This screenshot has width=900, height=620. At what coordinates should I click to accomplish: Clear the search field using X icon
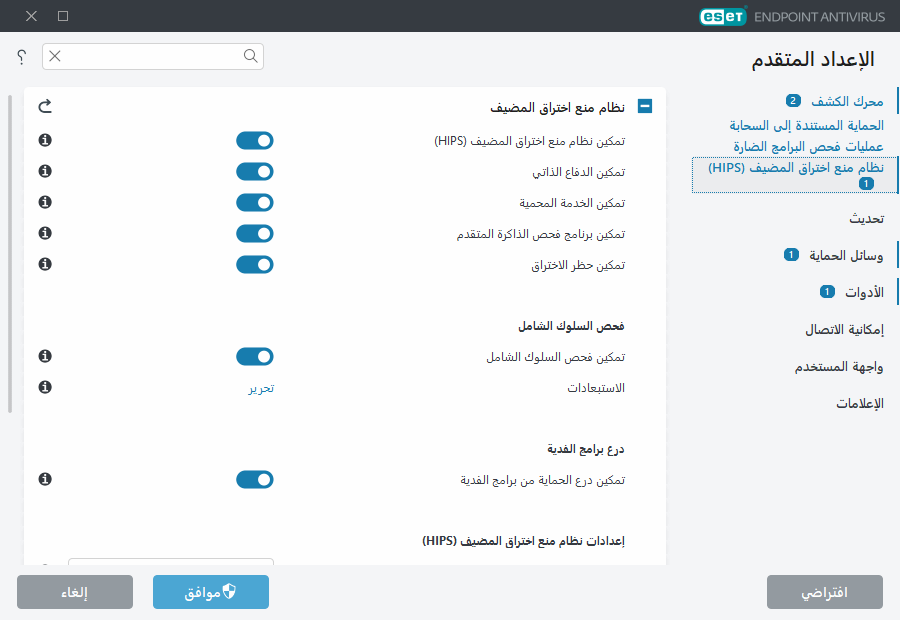click(x=55, y=57)
